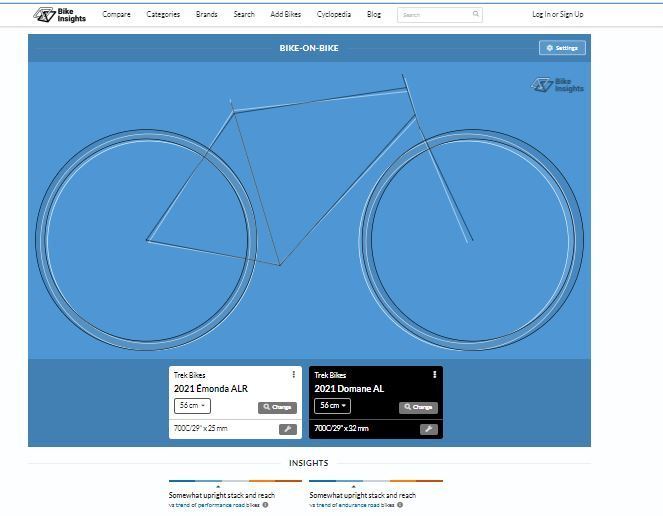Image resolution: width=663 pixels, height=516 pixels.
Task: Click info icon beside endurance road bikes
Action: [x=400, y=505]
